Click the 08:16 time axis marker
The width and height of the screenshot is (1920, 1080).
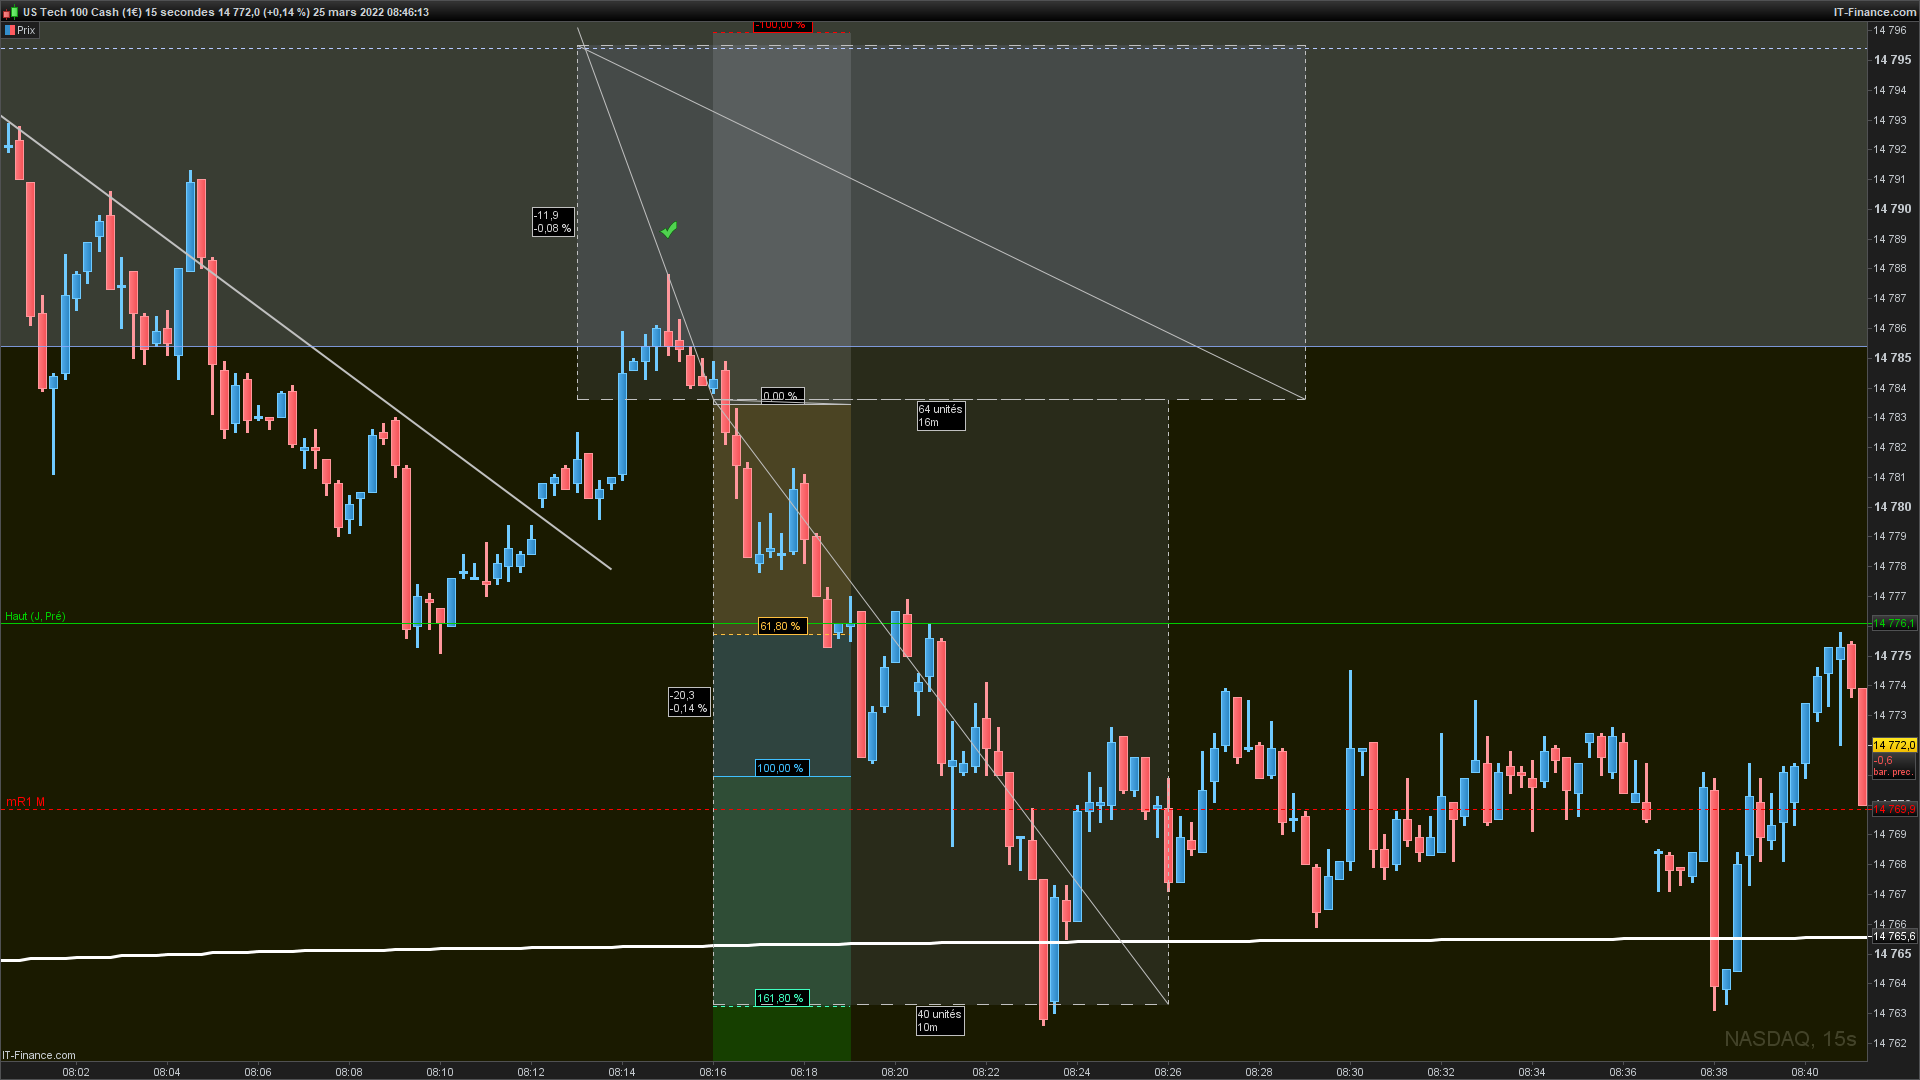(713, 1071)
